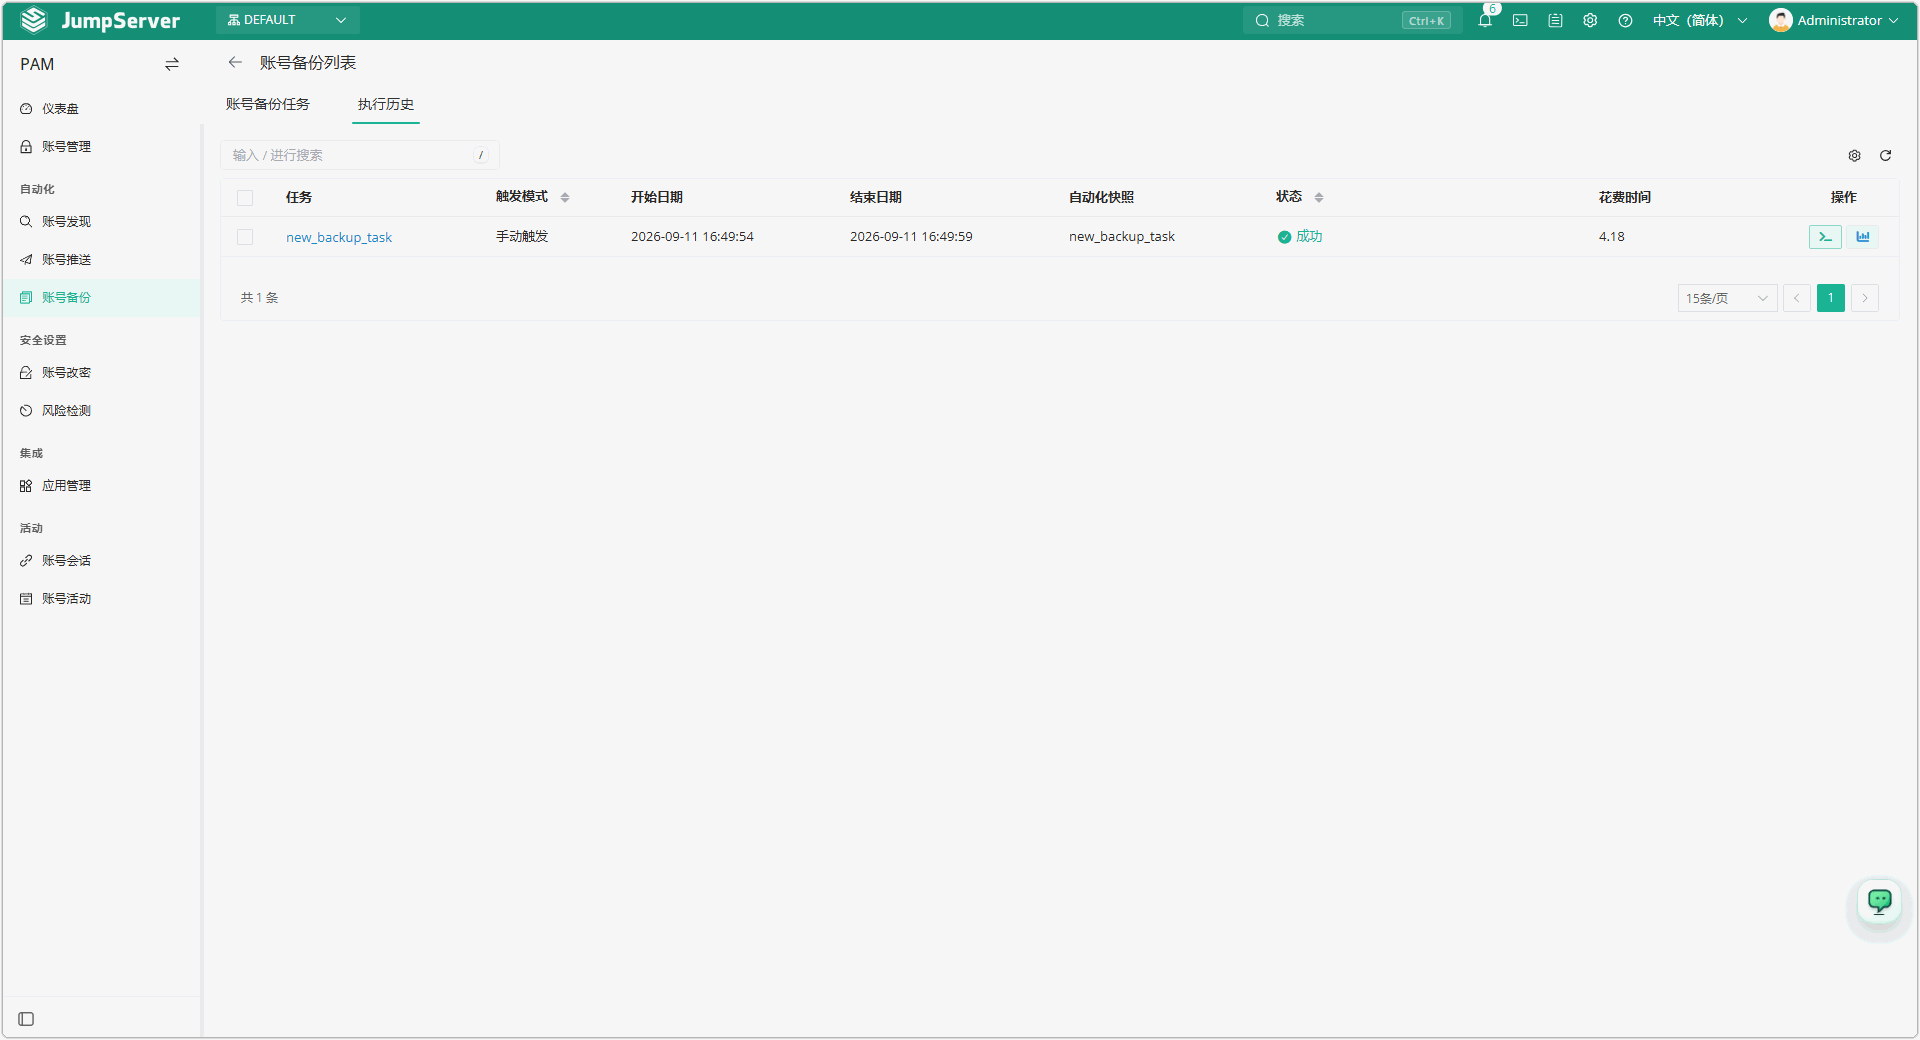Select all rows with the header checkbox
The height and width of the screenshot is (1040, 1920).
pos(245,198)
